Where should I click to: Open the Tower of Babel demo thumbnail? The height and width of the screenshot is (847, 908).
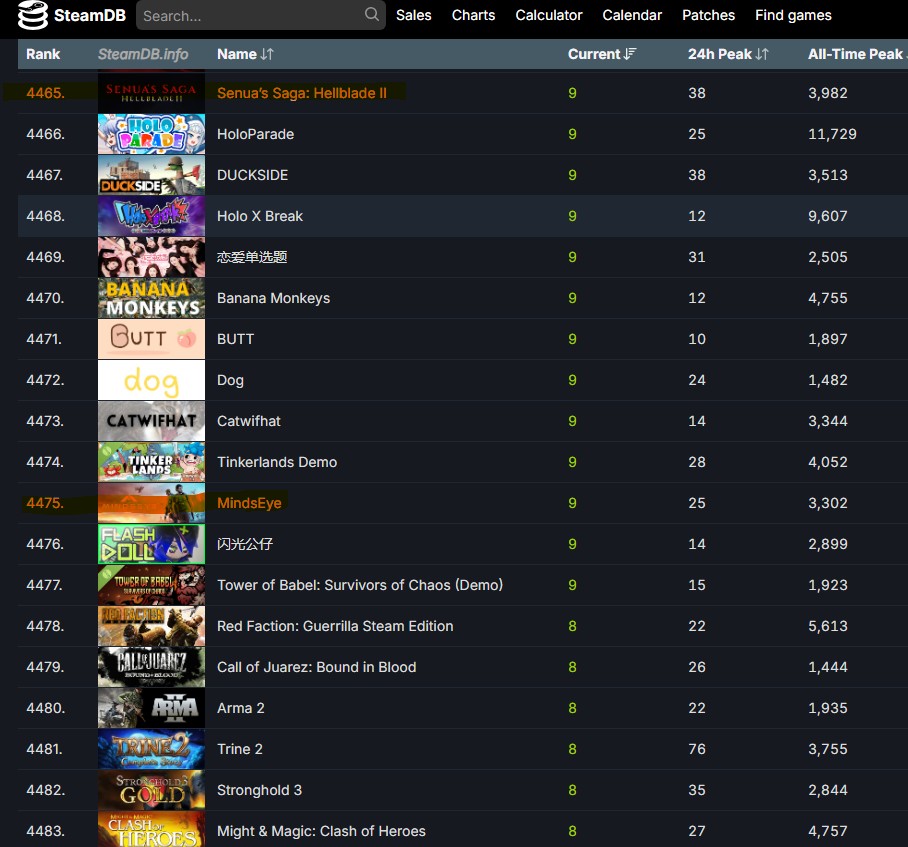151,585
